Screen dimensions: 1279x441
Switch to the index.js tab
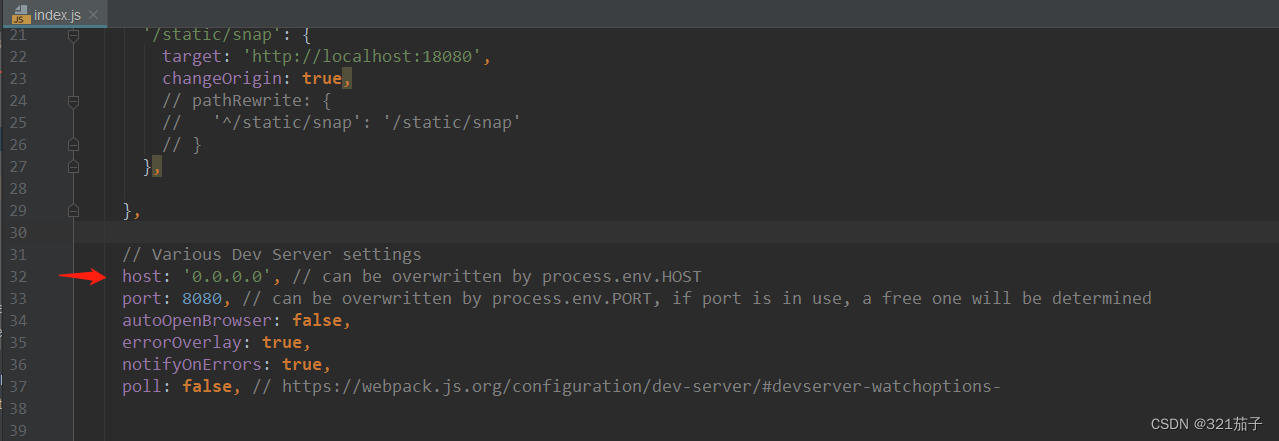[x=57, y=14]
